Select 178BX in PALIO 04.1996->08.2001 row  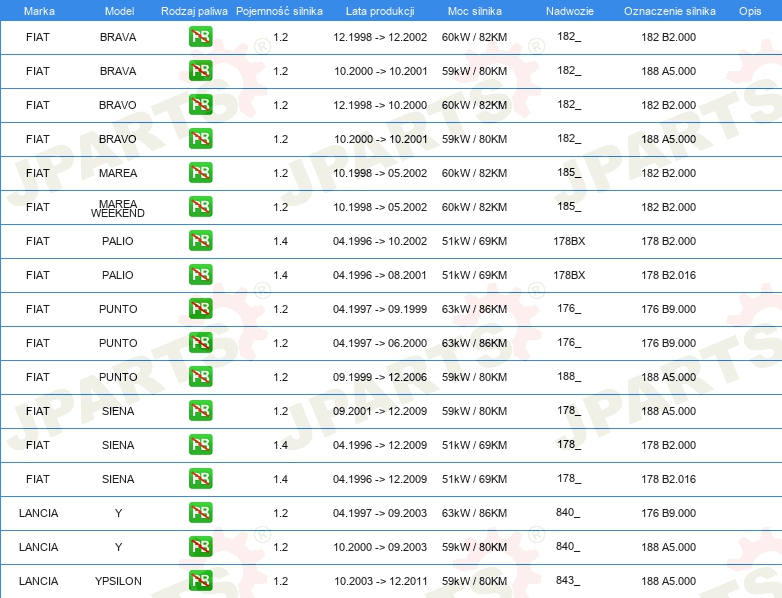569,275
